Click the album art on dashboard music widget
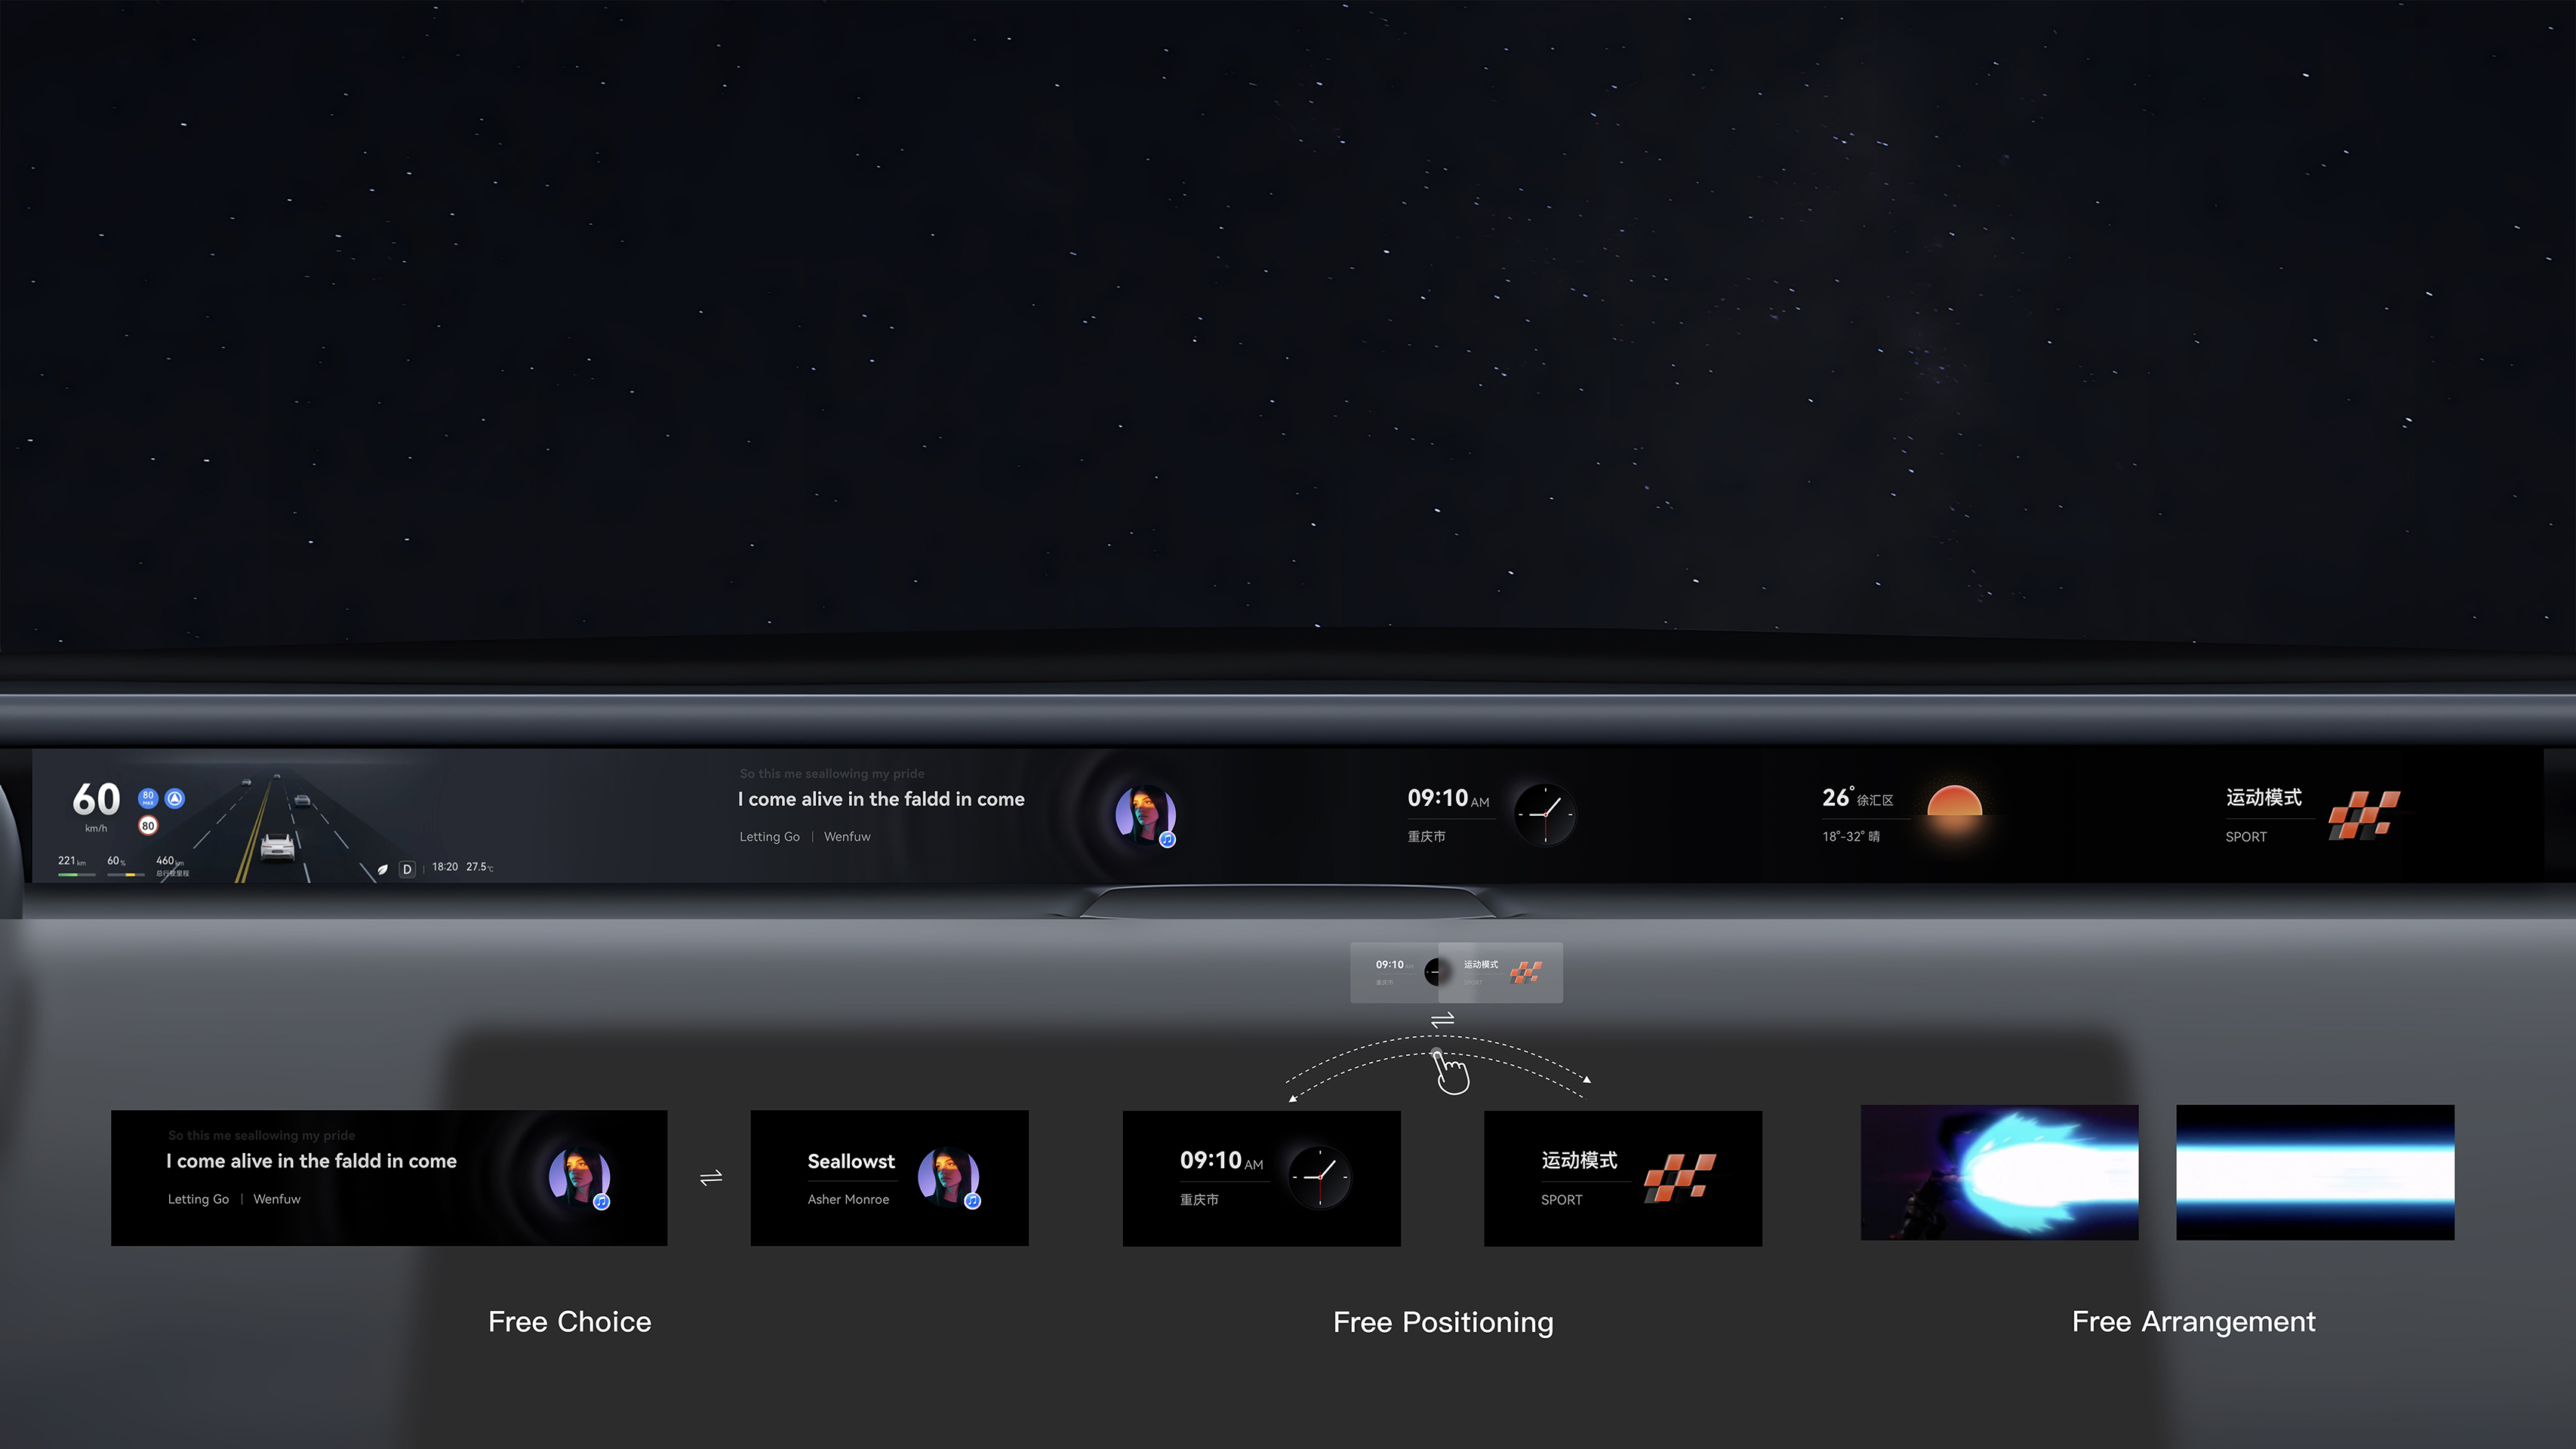The height and width of the screenshot is (1449, 2576). click(x=1145, y=814)
